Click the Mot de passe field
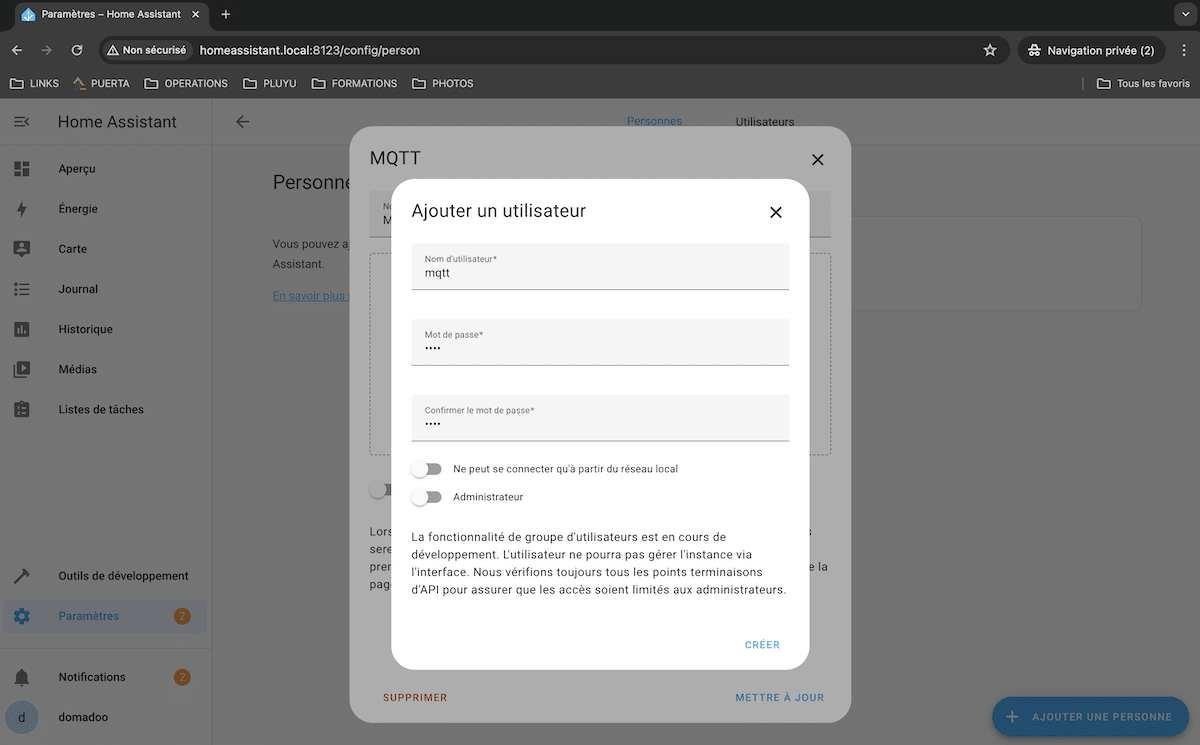The image size is (1200, 745). tap(600, 343)
